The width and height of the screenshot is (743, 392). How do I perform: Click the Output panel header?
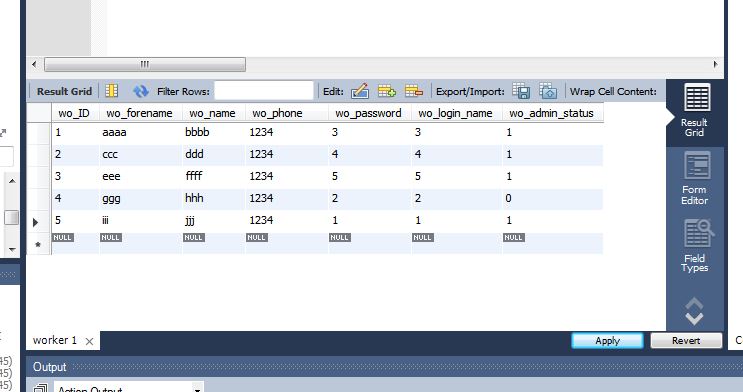point(384,367)
